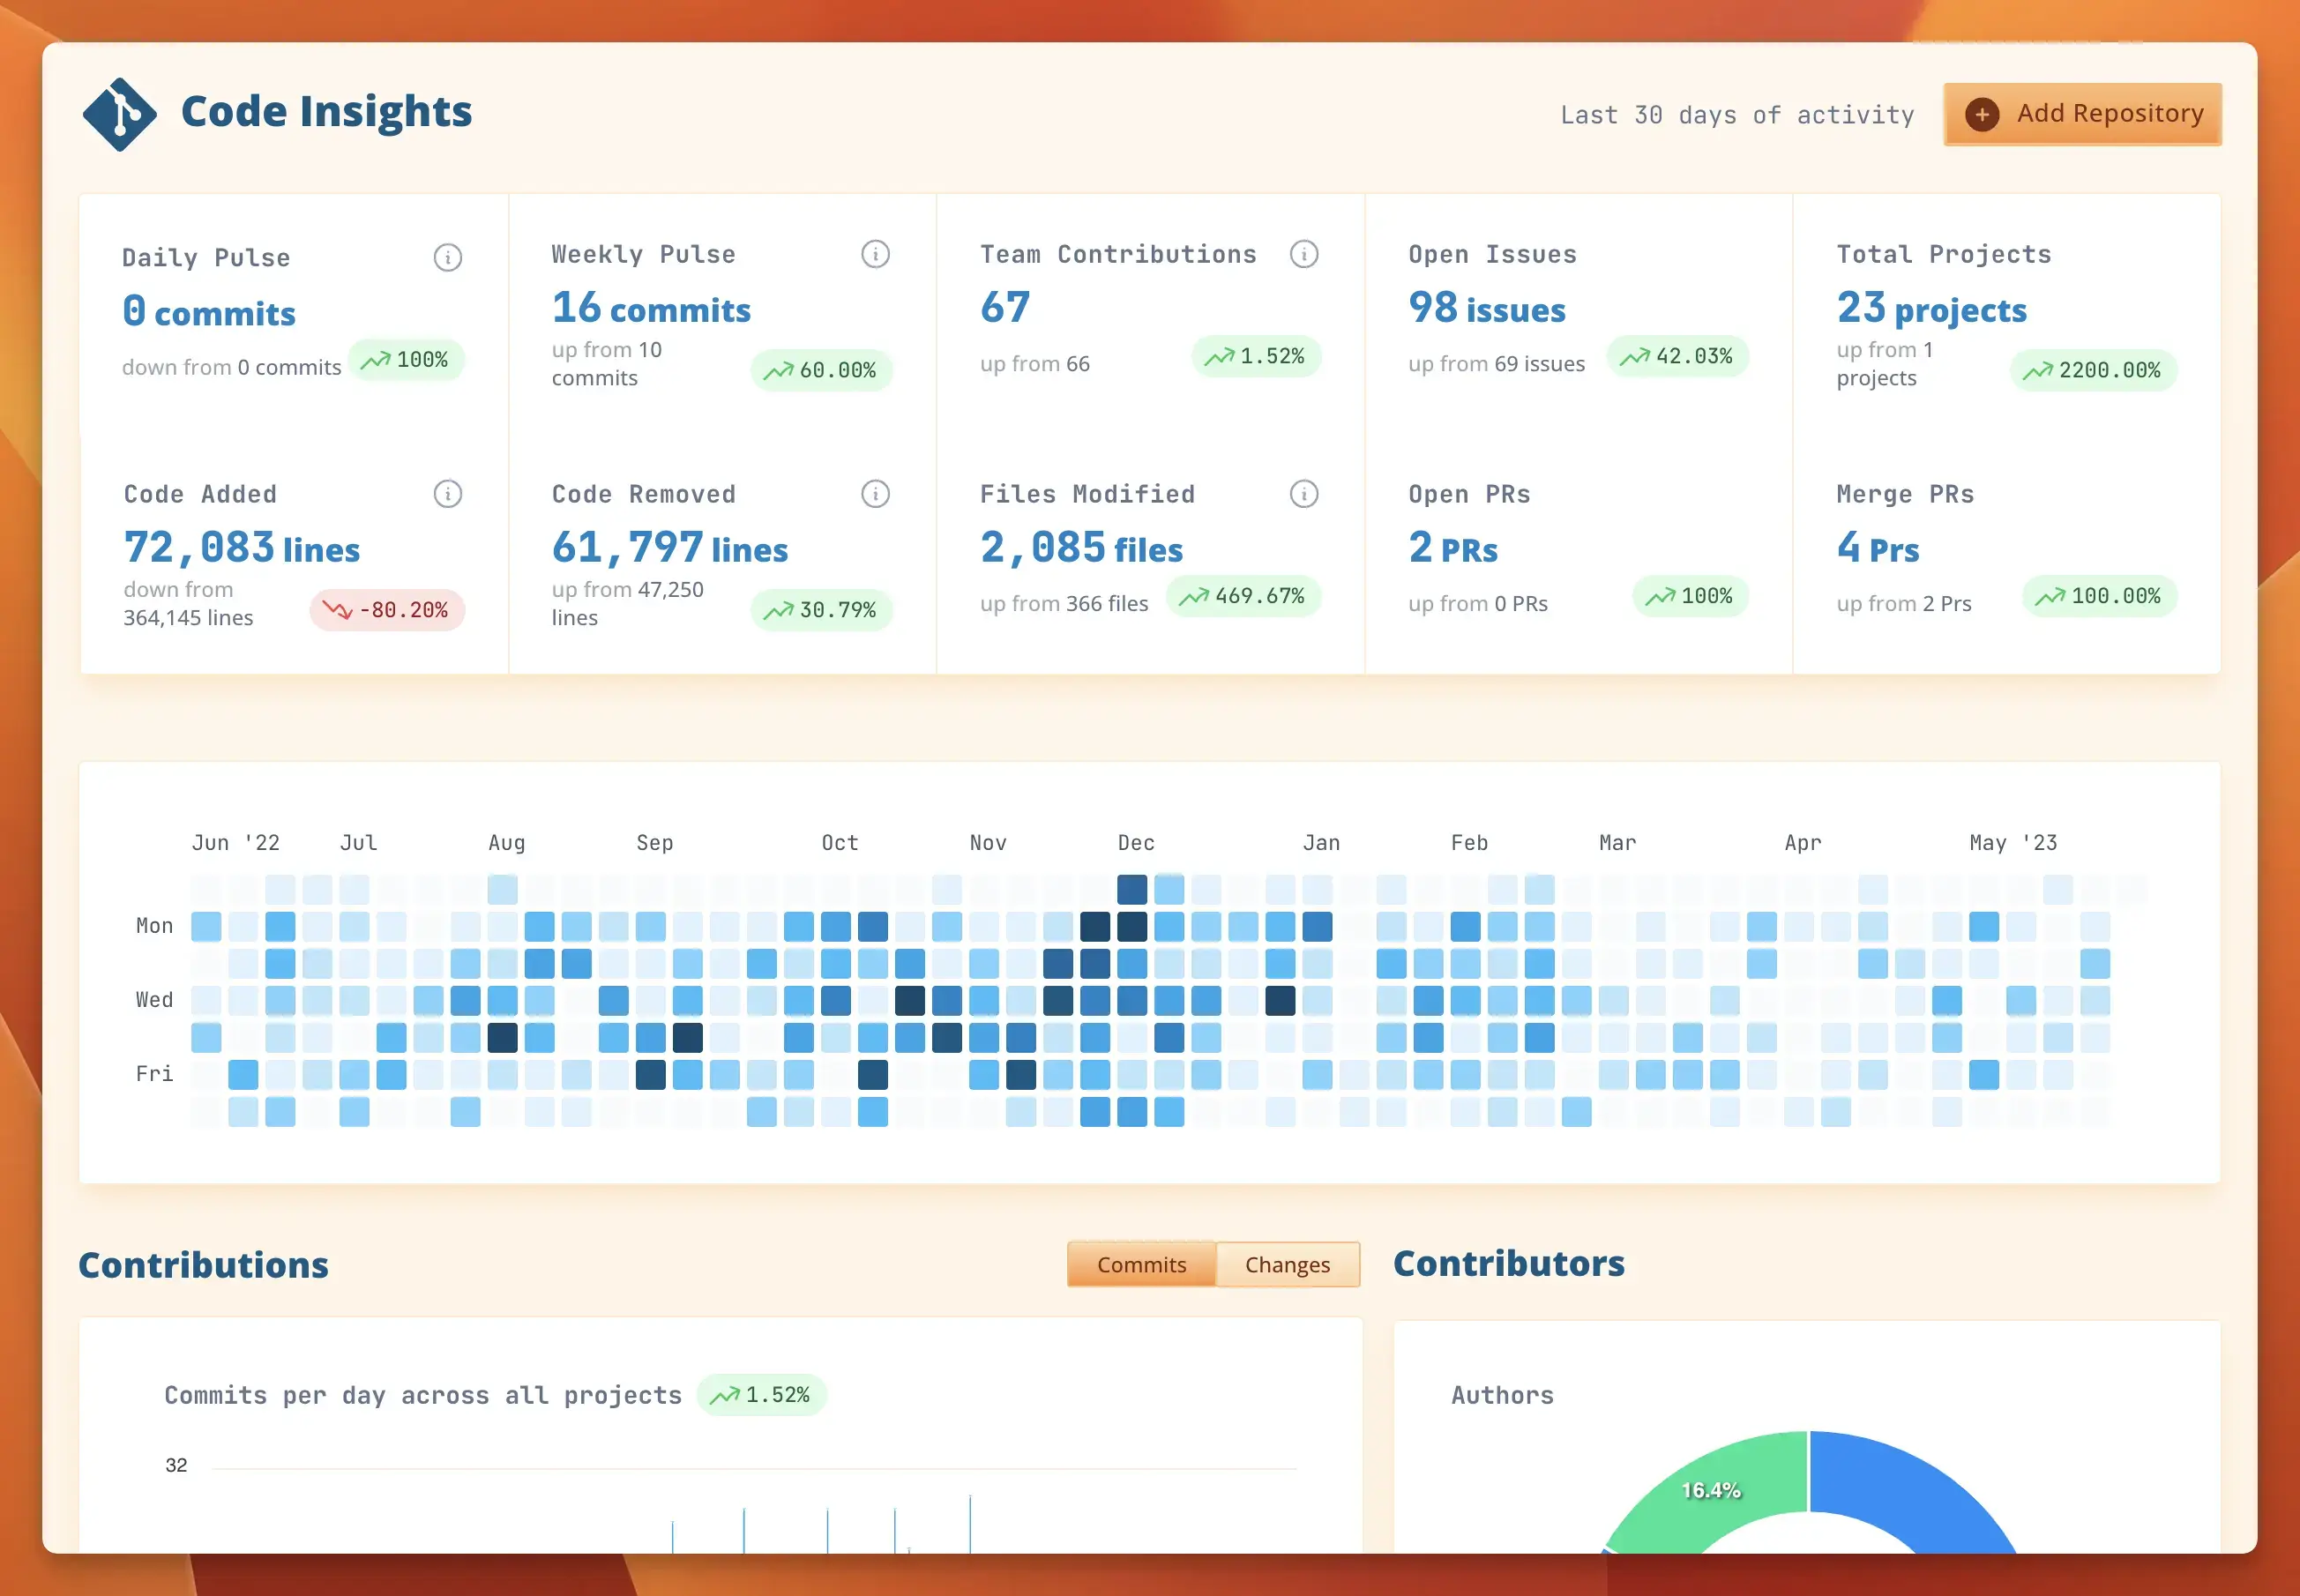The width and height of the screenshot is (2300, 1596).
Task: Click the Files Modified 469.67% badge
Action: pyautogui.click(x=1243, y=596)
